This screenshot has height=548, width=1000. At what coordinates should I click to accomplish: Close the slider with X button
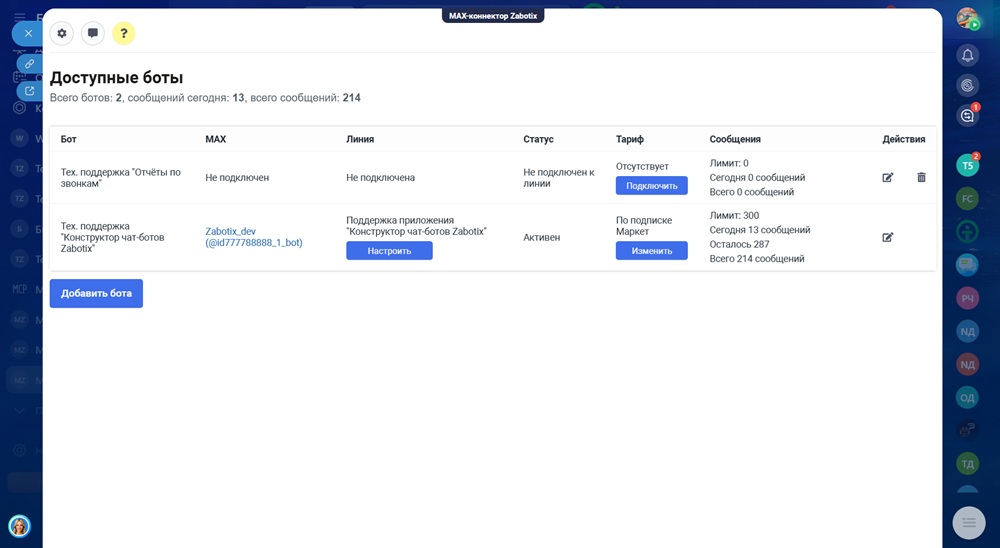tap(28, 33)
